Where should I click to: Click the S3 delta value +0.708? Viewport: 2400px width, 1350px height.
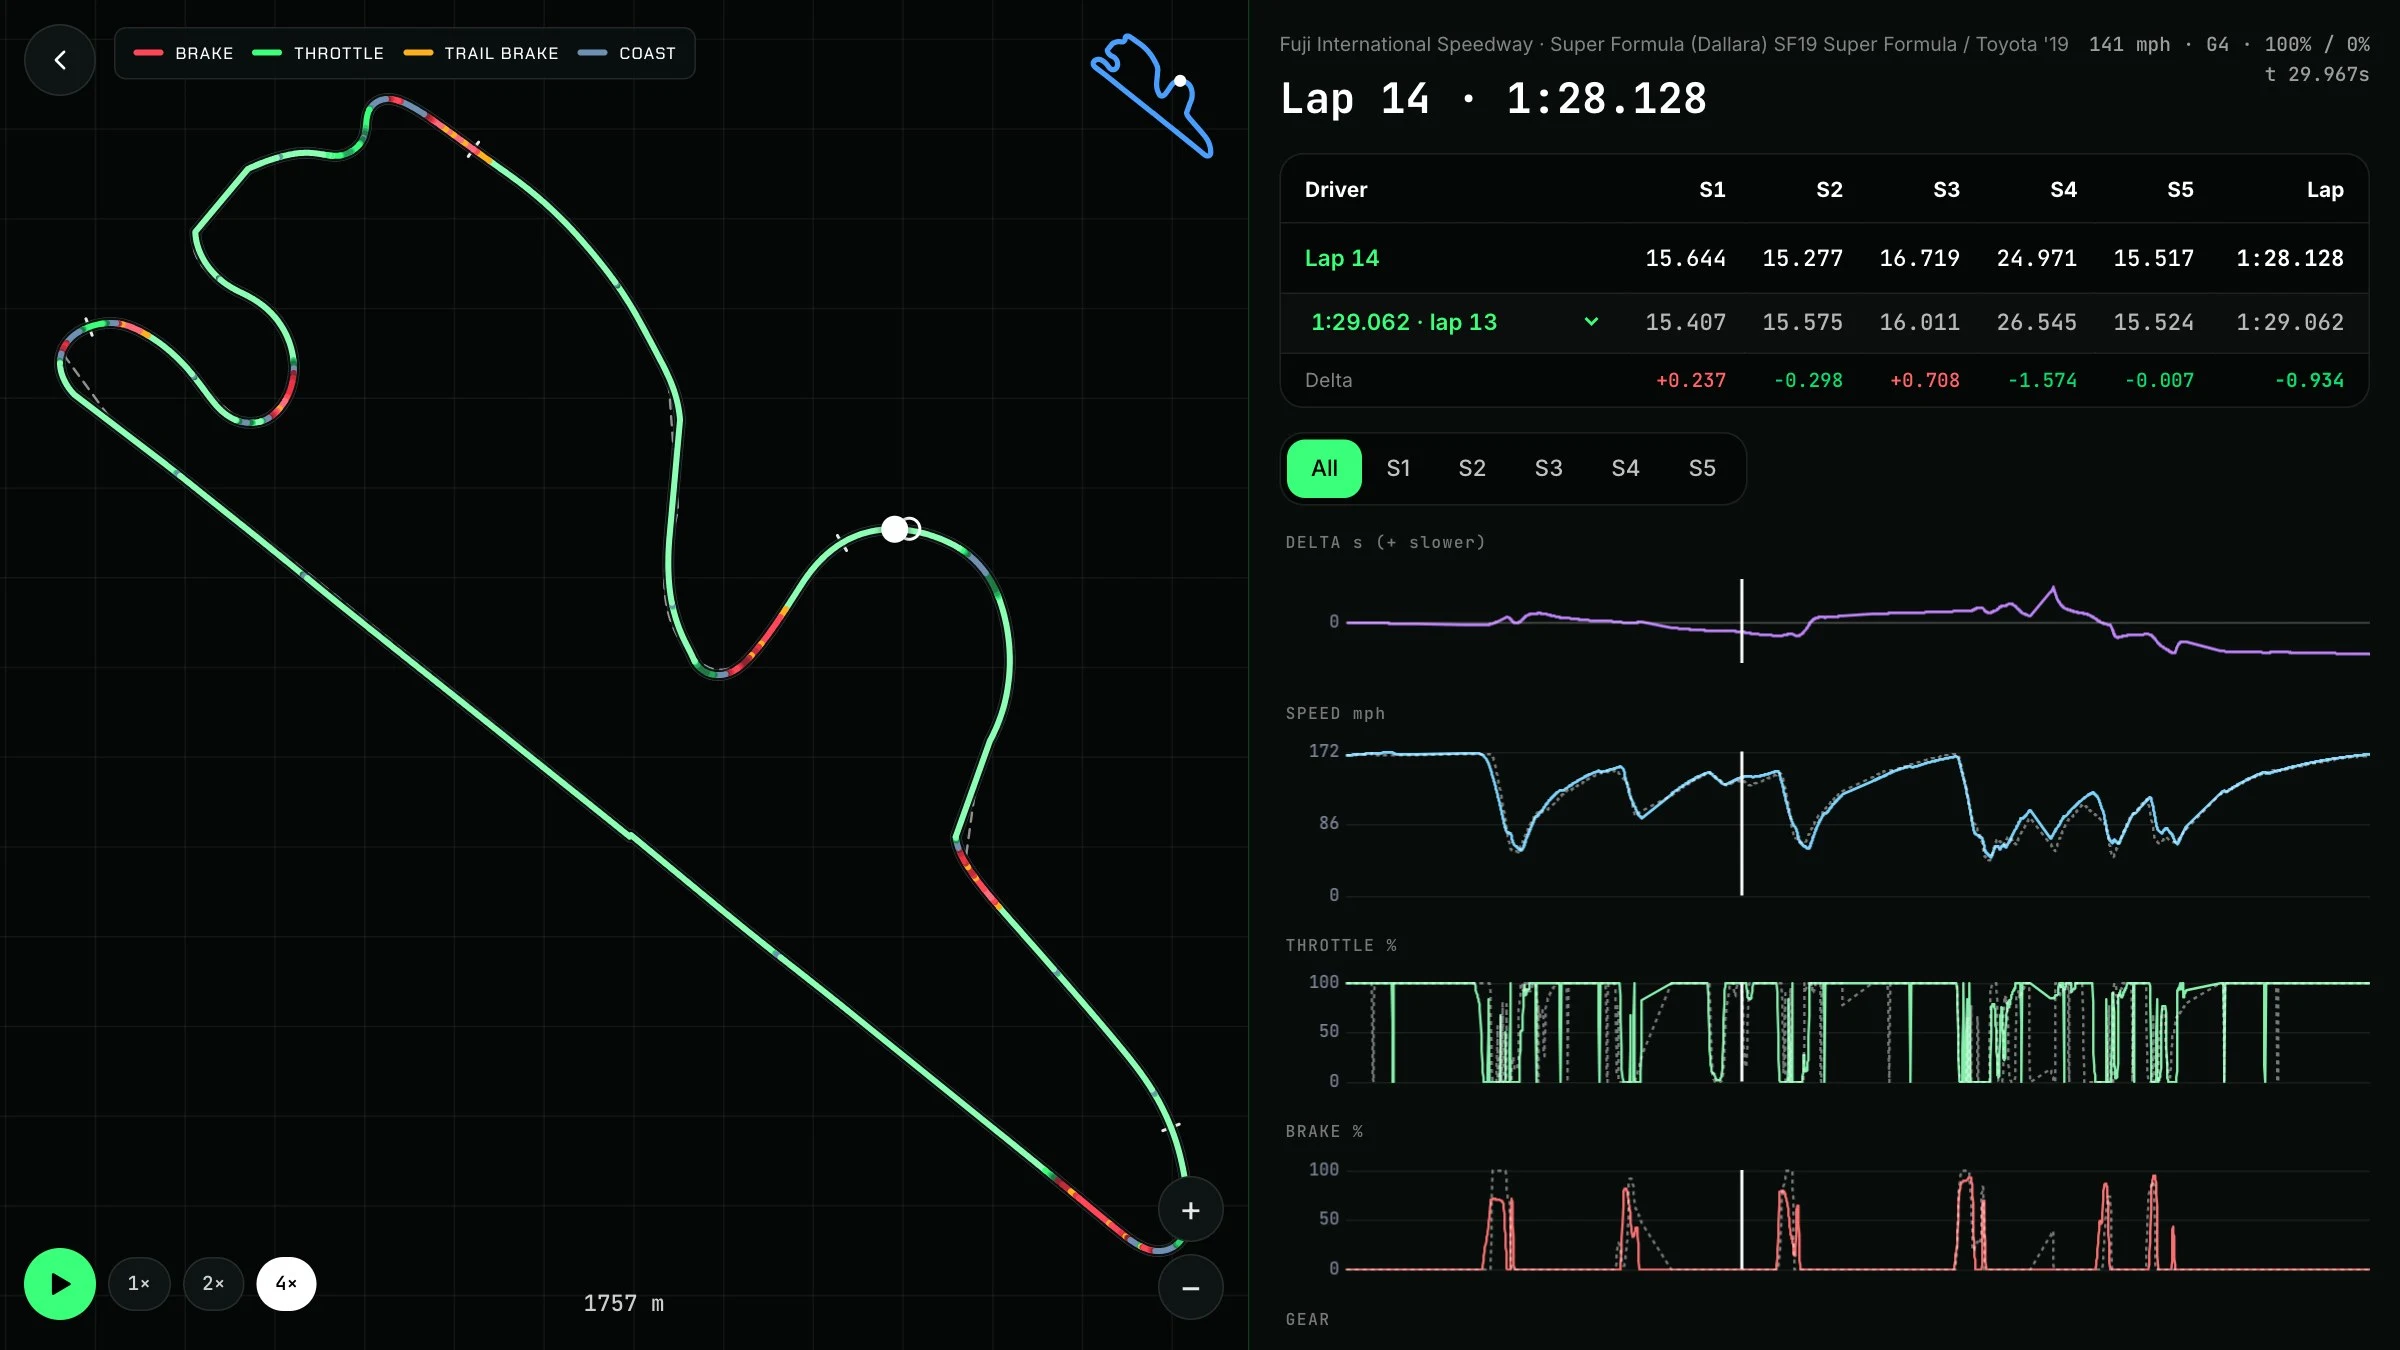click(1925, 380)
